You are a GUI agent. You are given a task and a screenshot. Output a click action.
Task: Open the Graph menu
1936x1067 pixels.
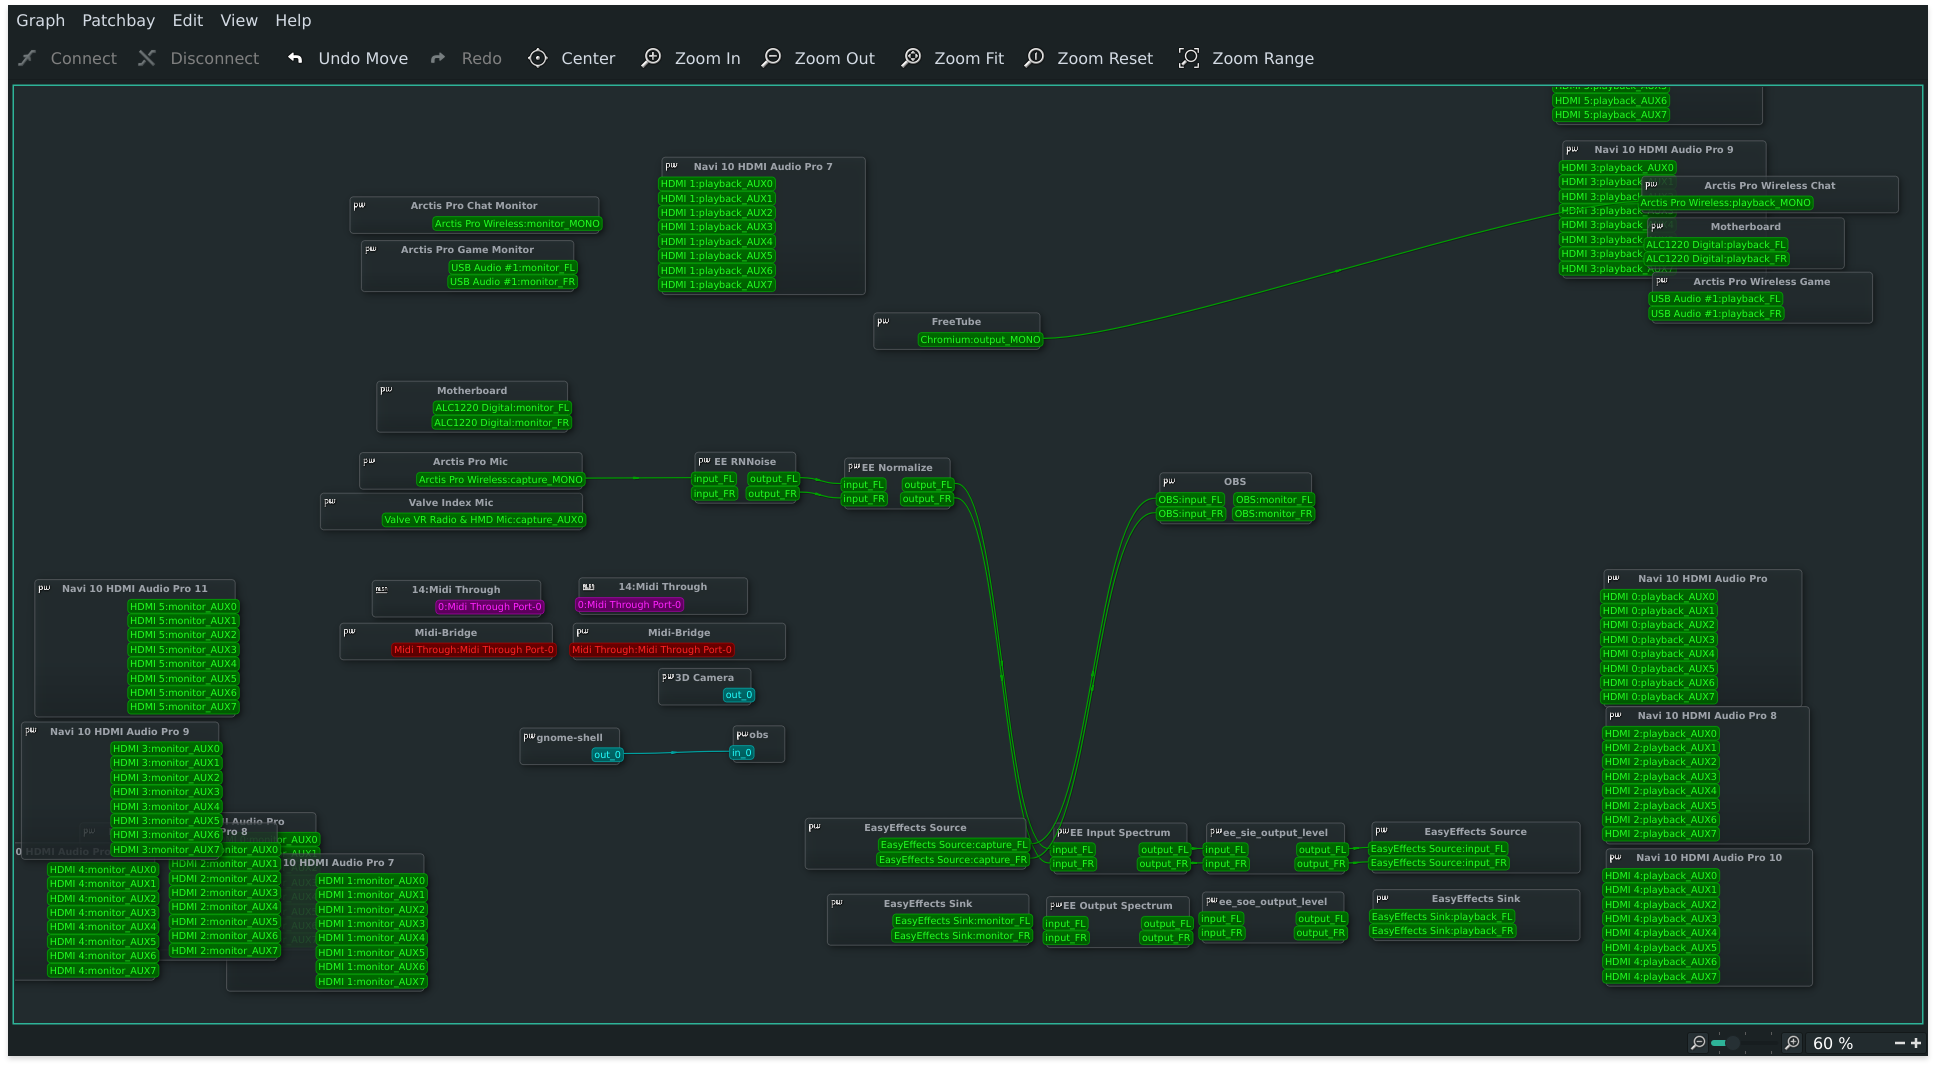coord(41,20)
